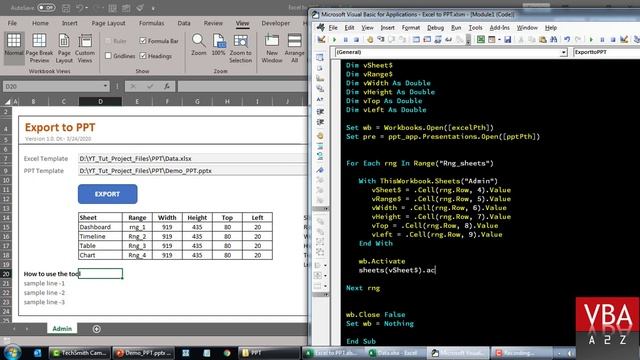Click Insert Function fx icon

point(167,87)
